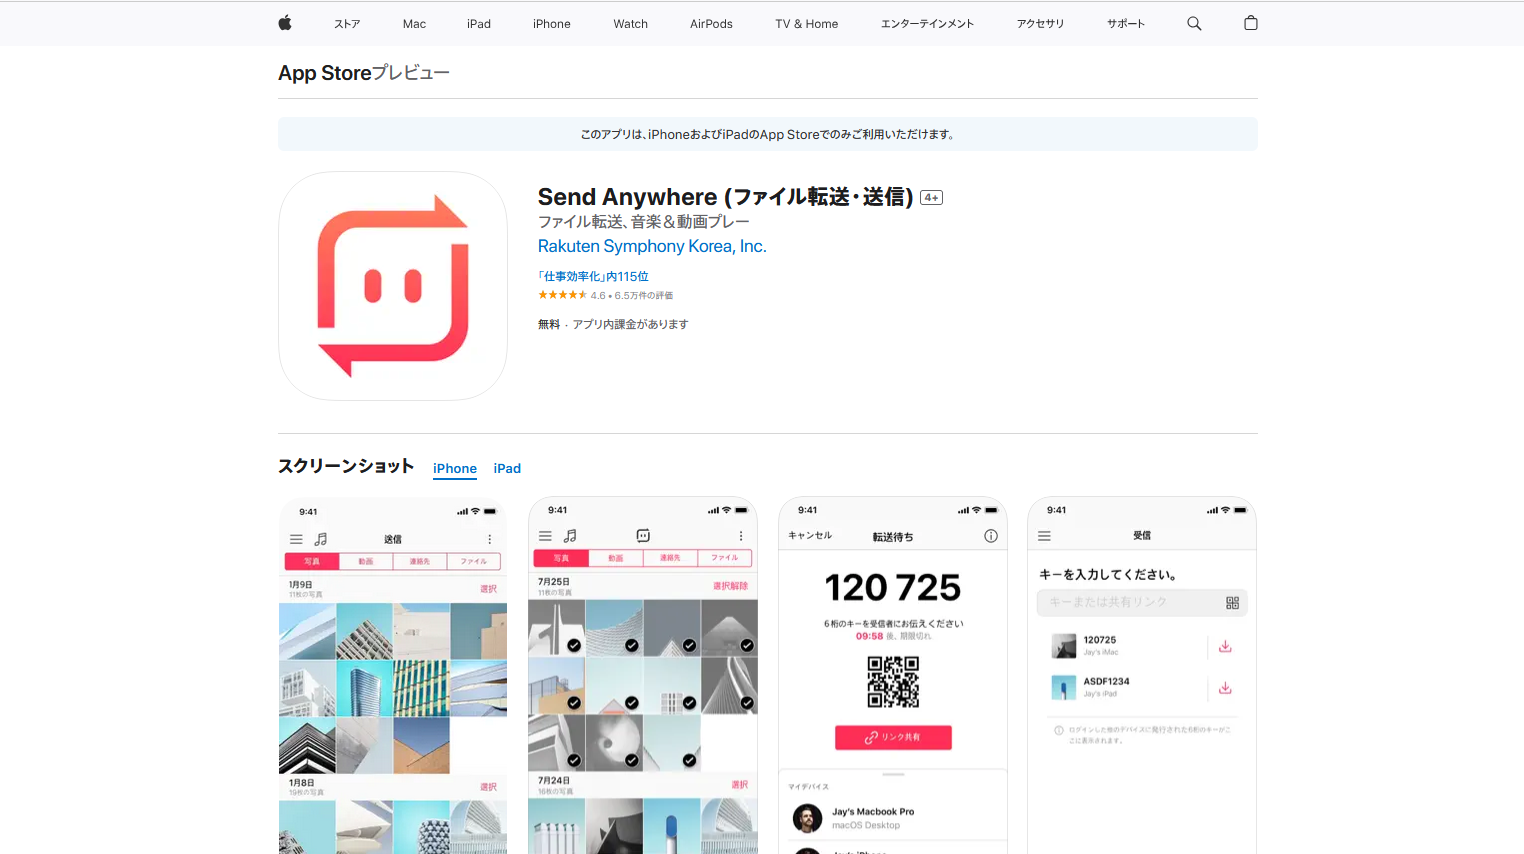Click the info icon in the 転送待ち screenshot
This screenshot has width=1524, height=854.
[x=991, y=536]
